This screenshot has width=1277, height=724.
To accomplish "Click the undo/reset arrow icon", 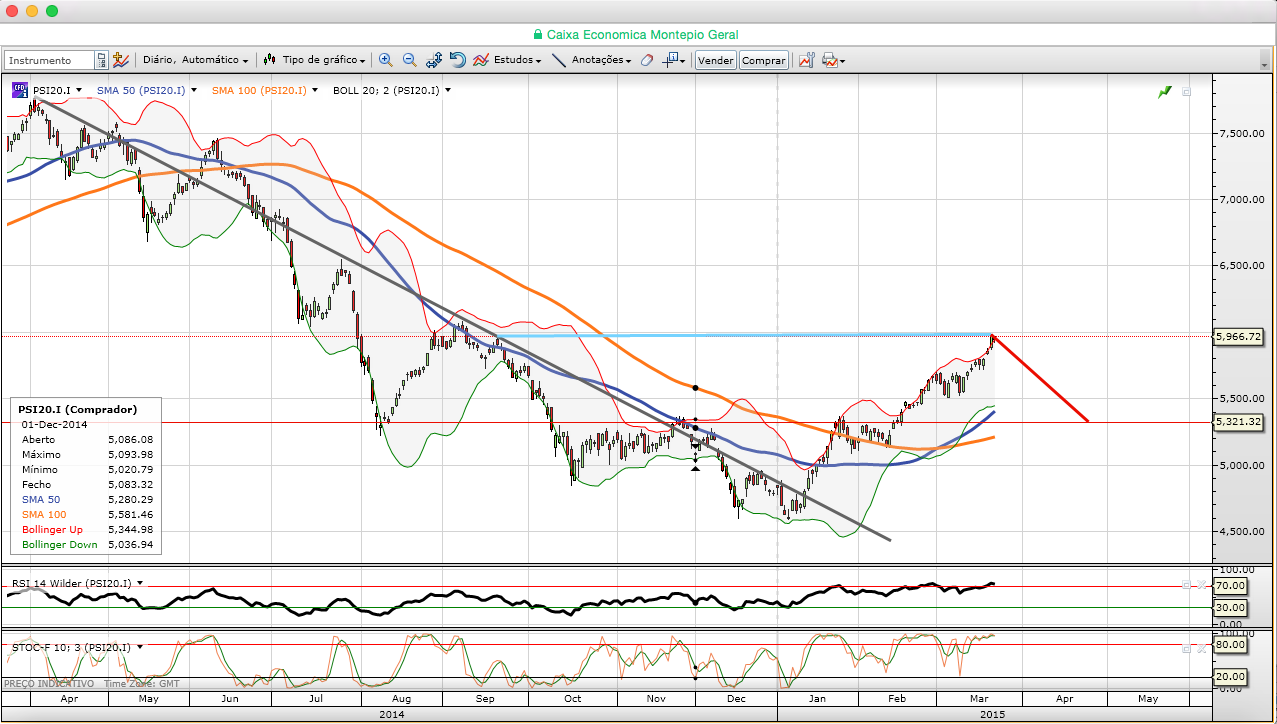I will coord(457,60).
